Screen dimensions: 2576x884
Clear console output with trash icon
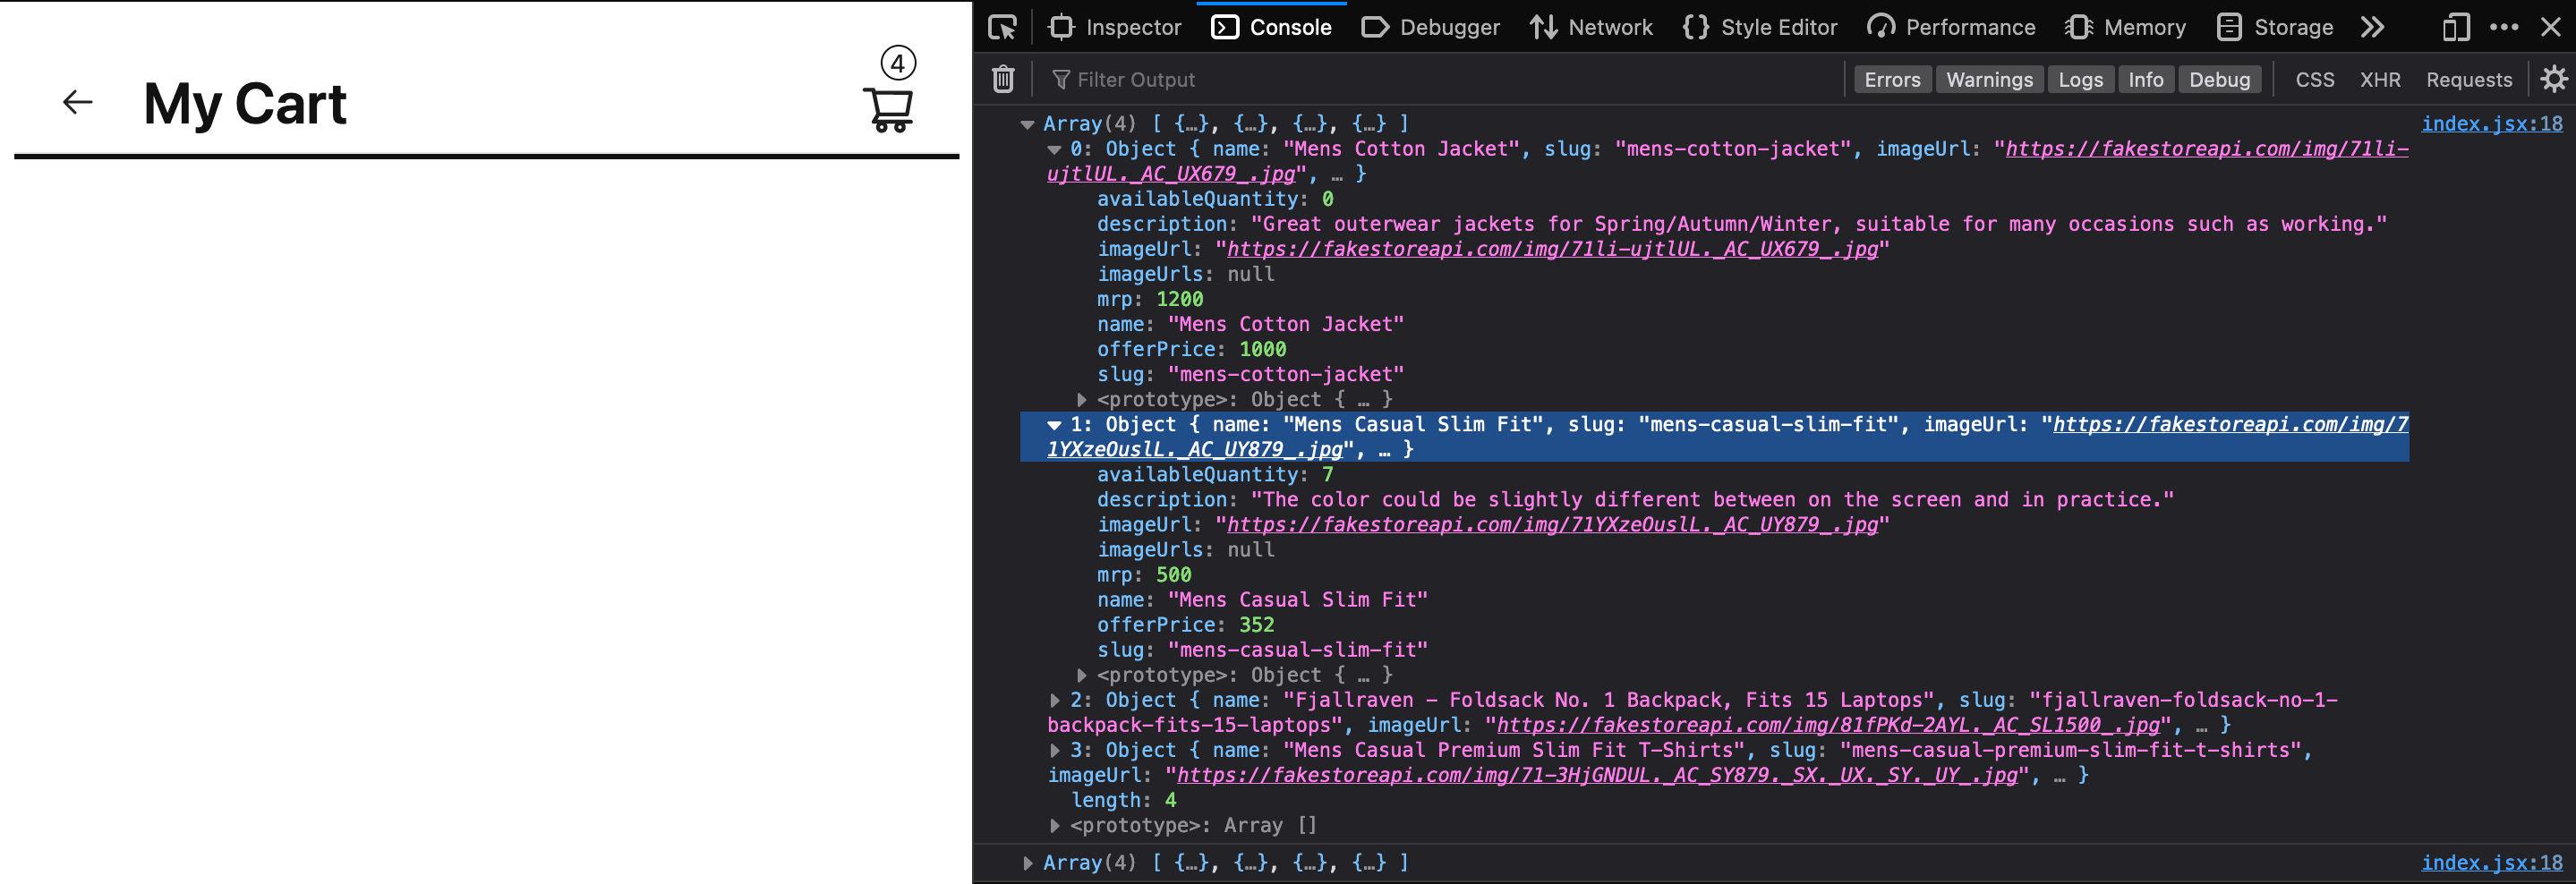[1003, 79]
